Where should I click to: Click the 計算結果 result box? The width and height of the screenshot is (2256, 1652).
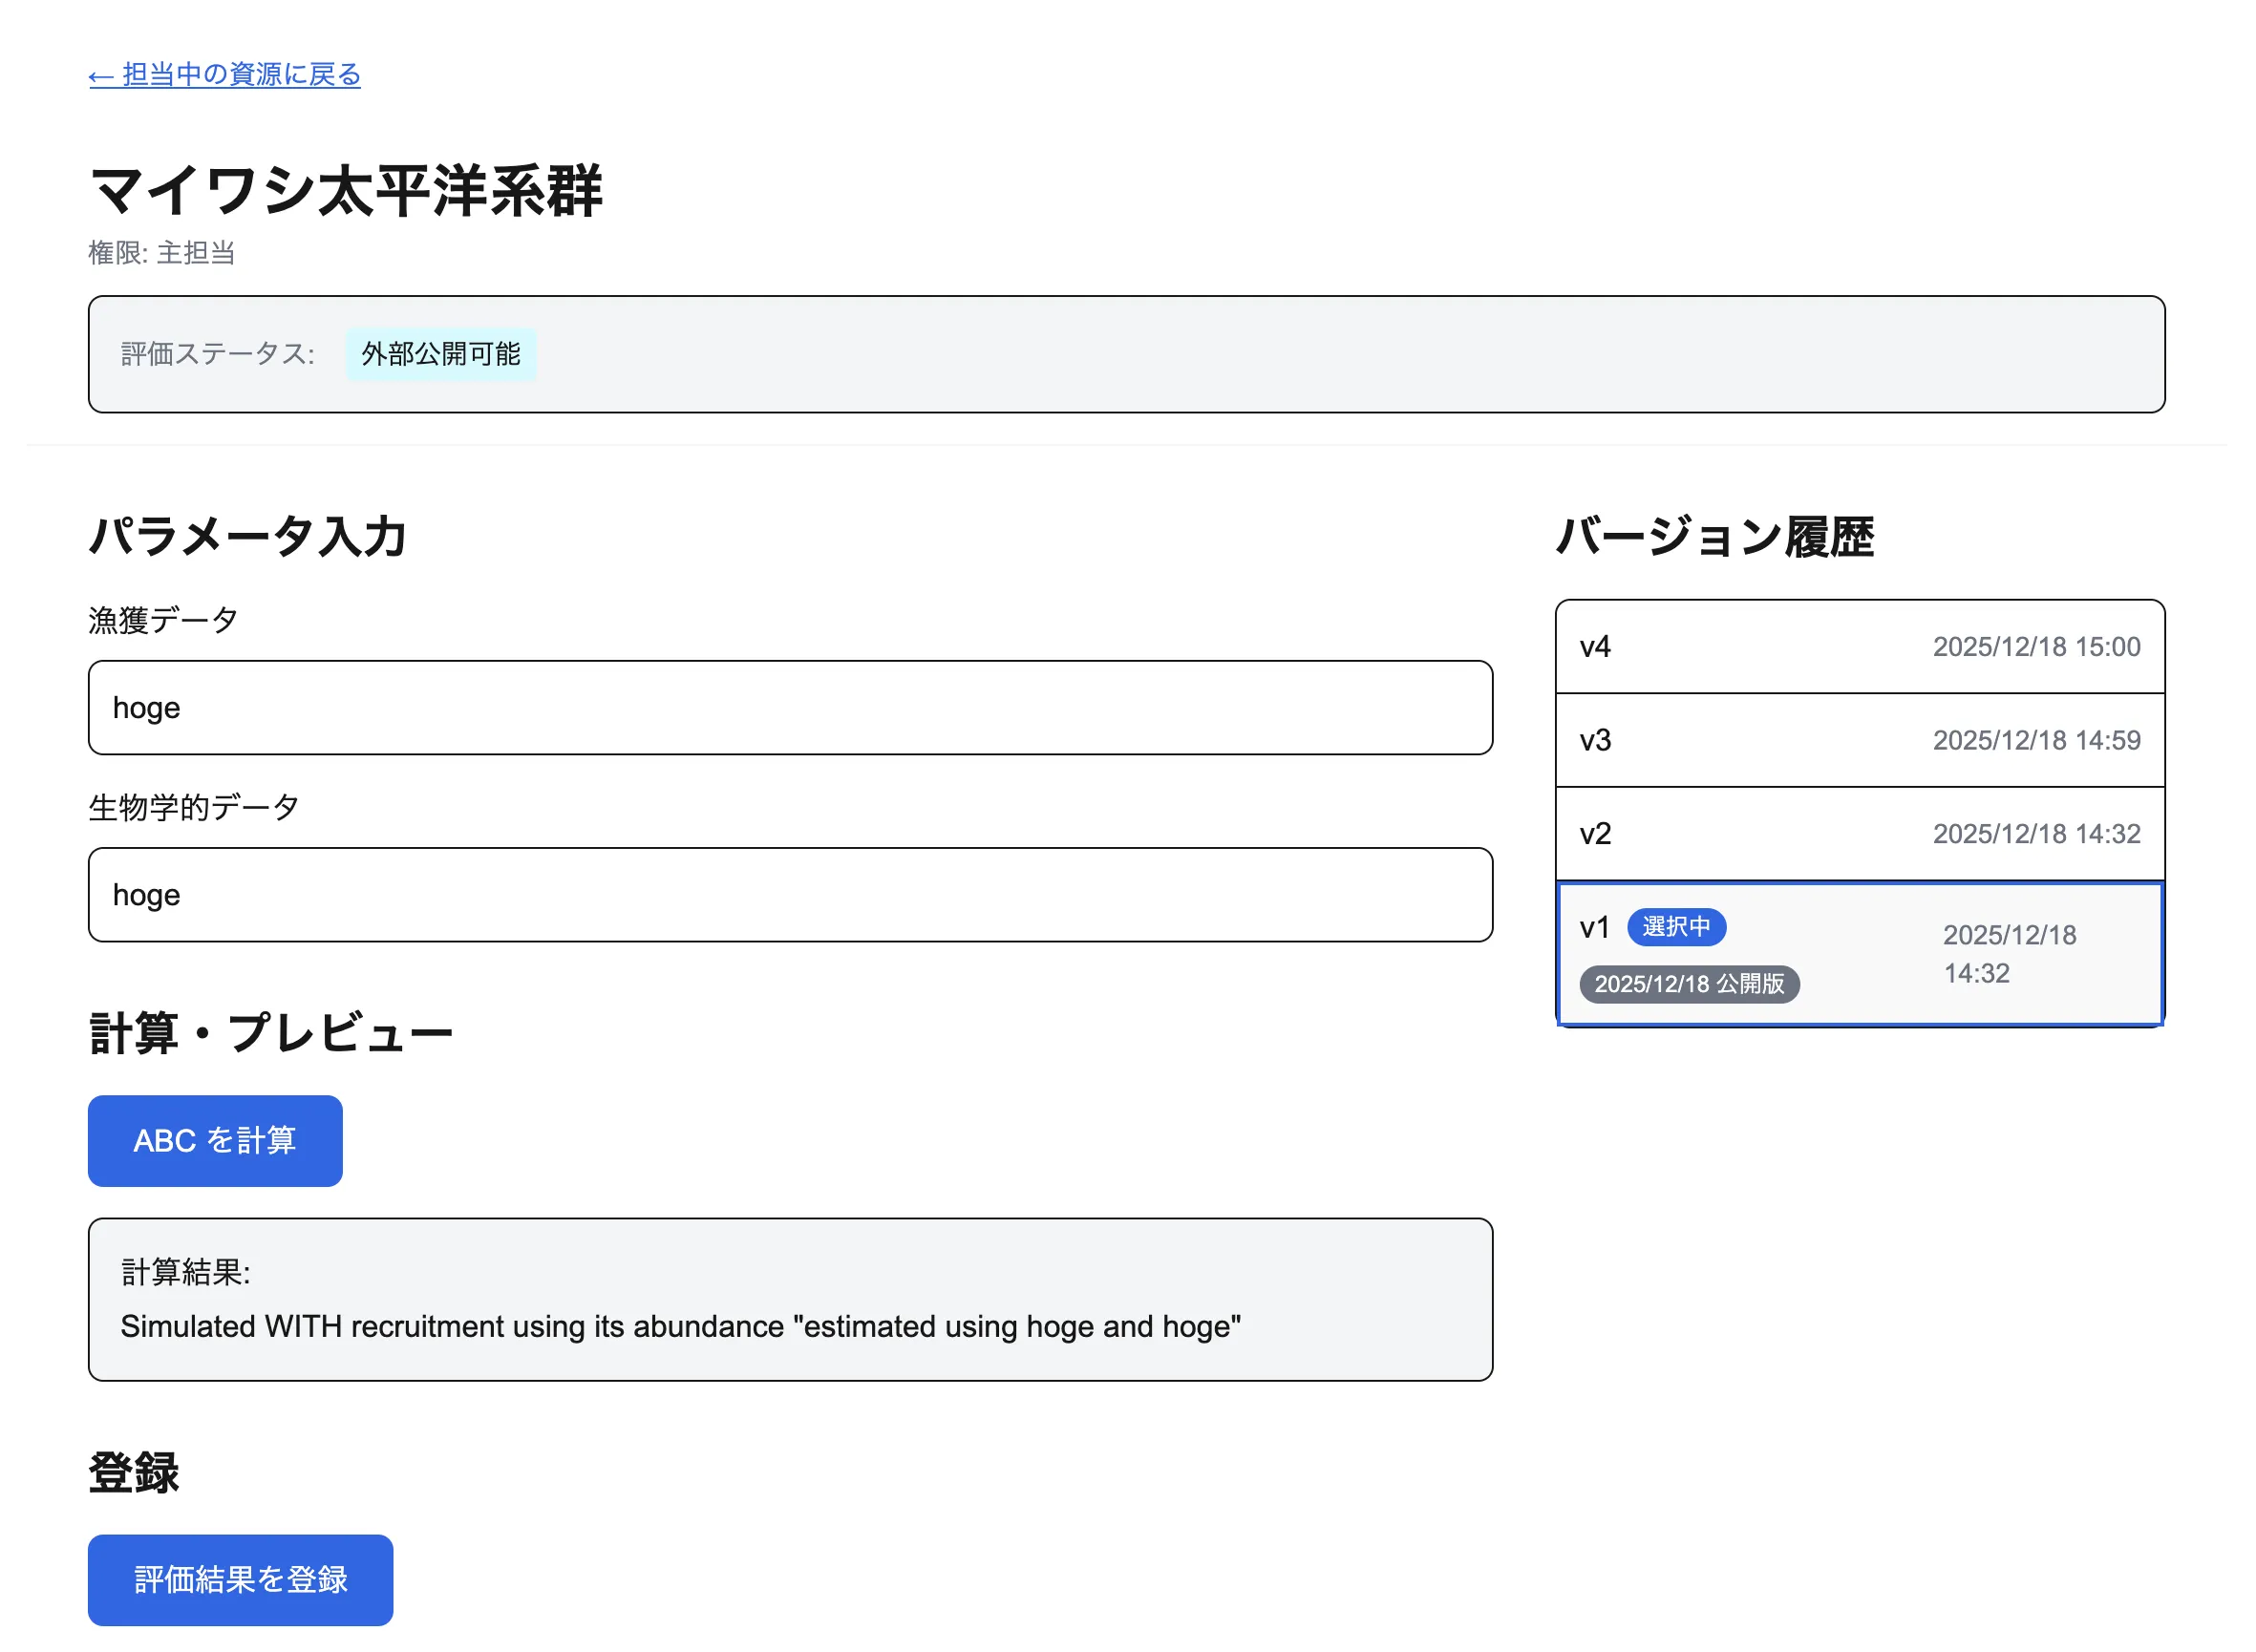click(789, 1300)
